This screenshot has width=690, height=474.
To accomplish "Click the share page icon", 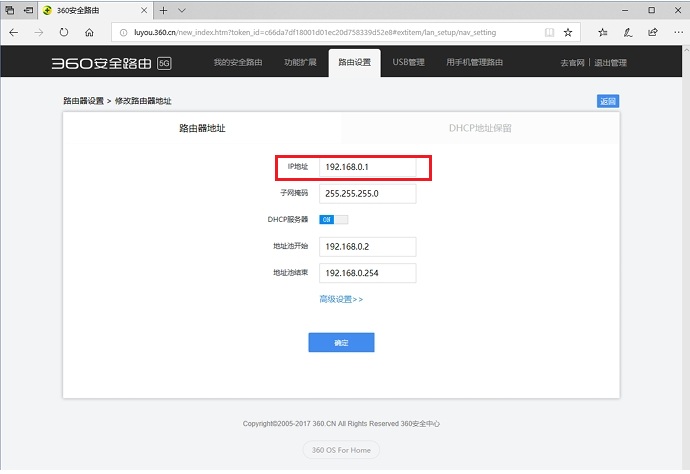I will tap(652, 32).
